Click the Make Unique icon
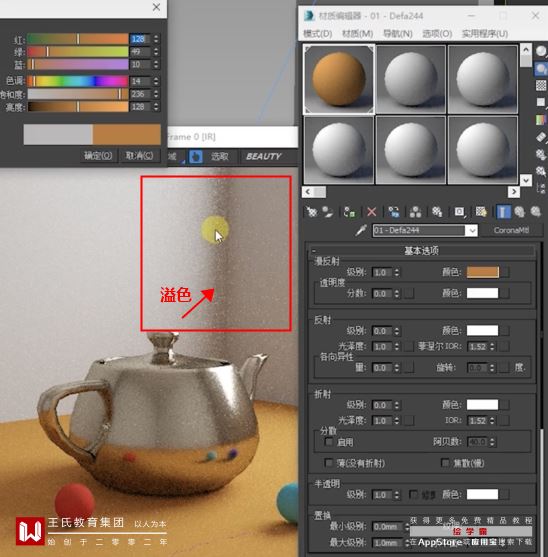 415,212
